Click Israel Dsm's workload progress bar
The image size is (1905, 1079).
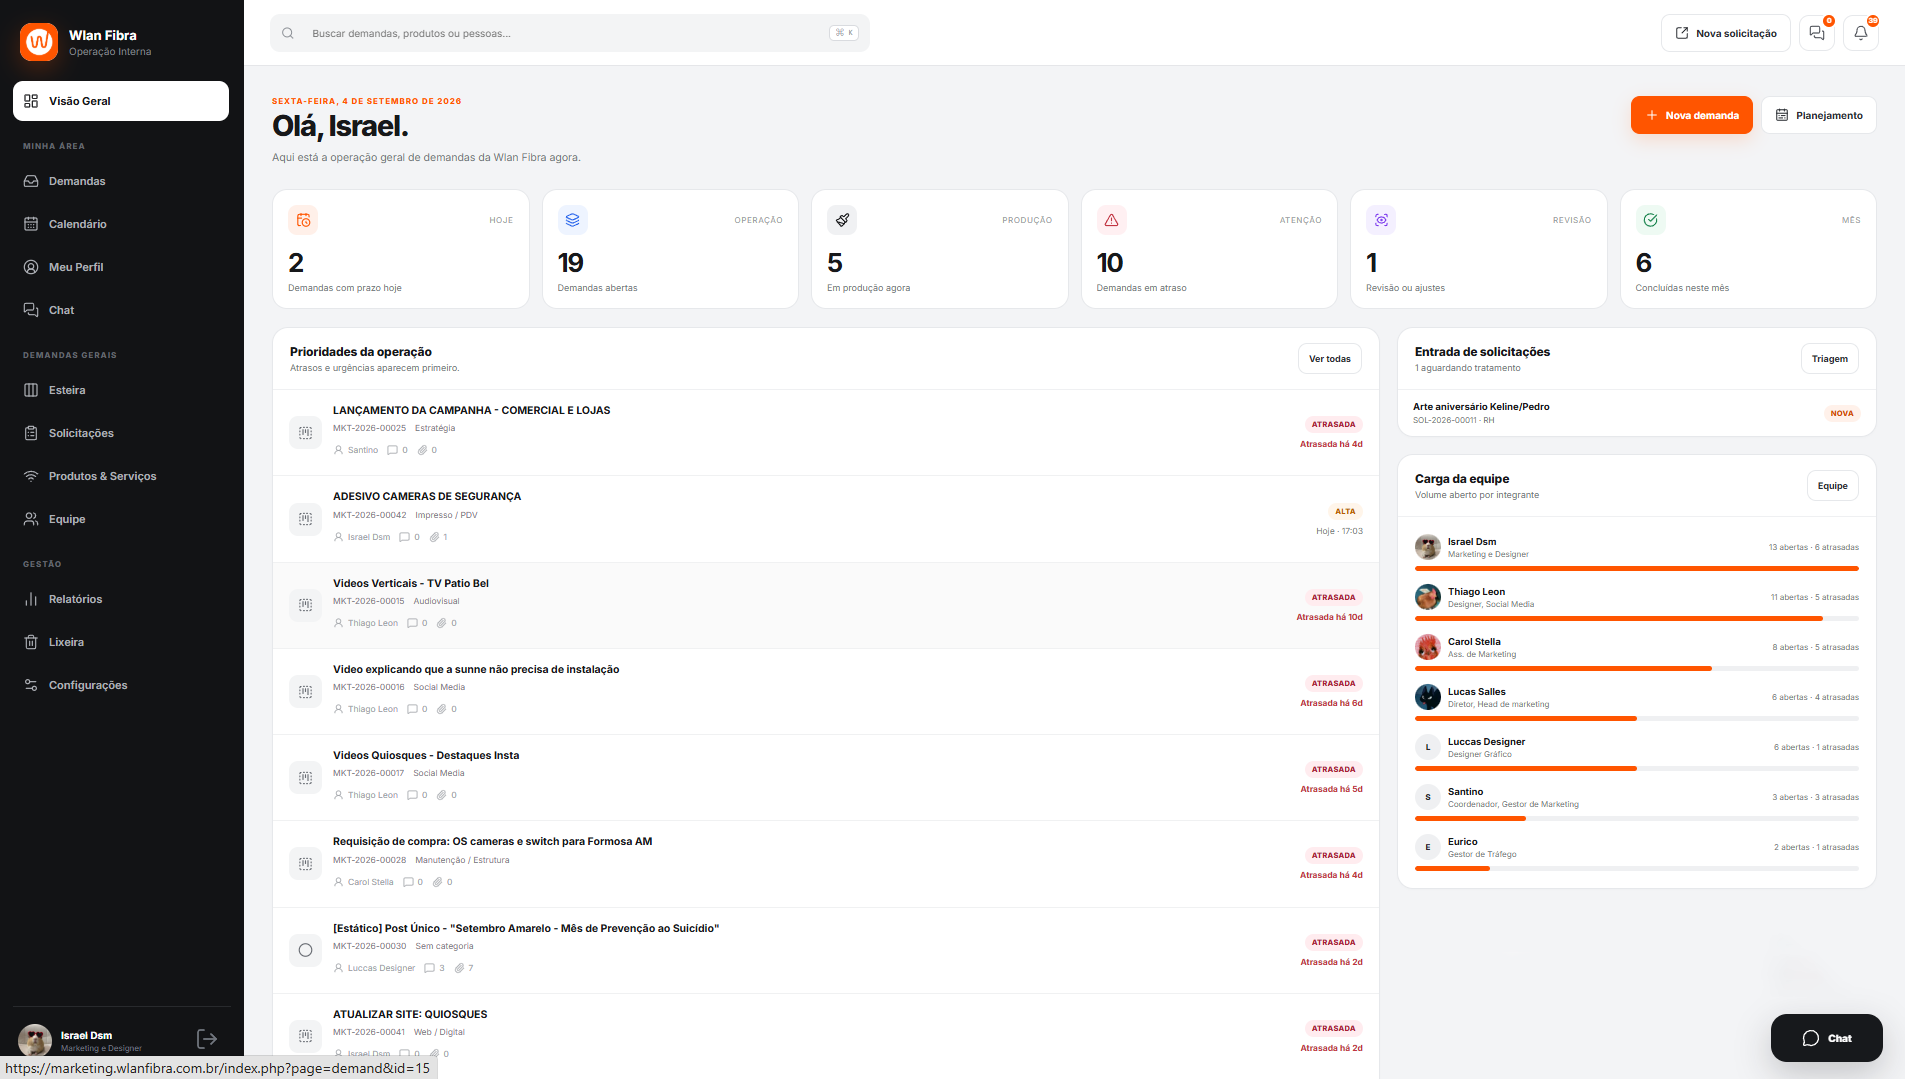[x=1636, y=569]
